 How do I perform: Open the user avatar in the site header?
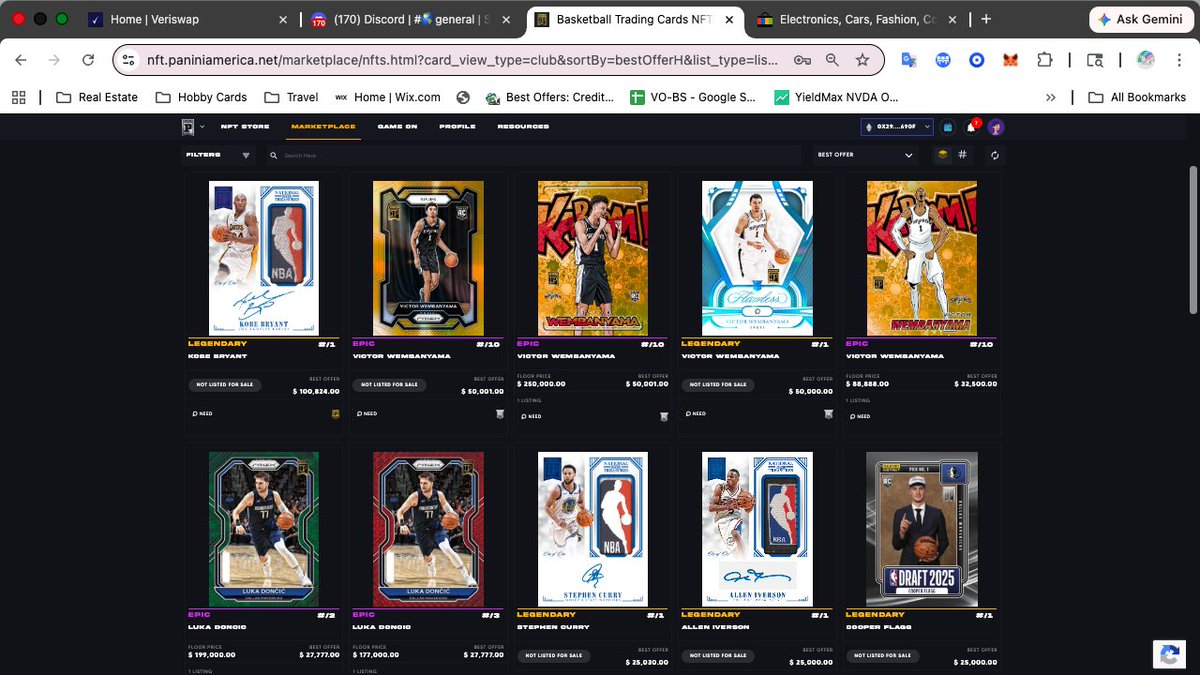(996, 127)
